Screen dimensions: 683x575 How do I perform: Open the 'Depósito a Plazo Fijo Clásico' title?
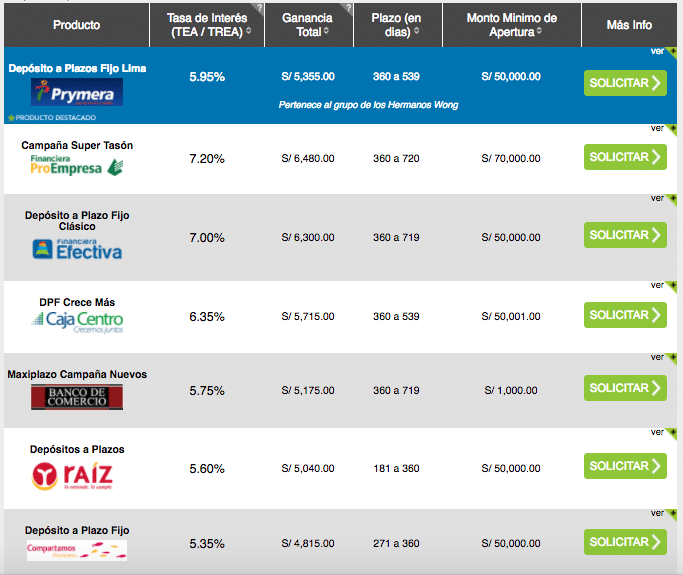click(x=77, y=221)
